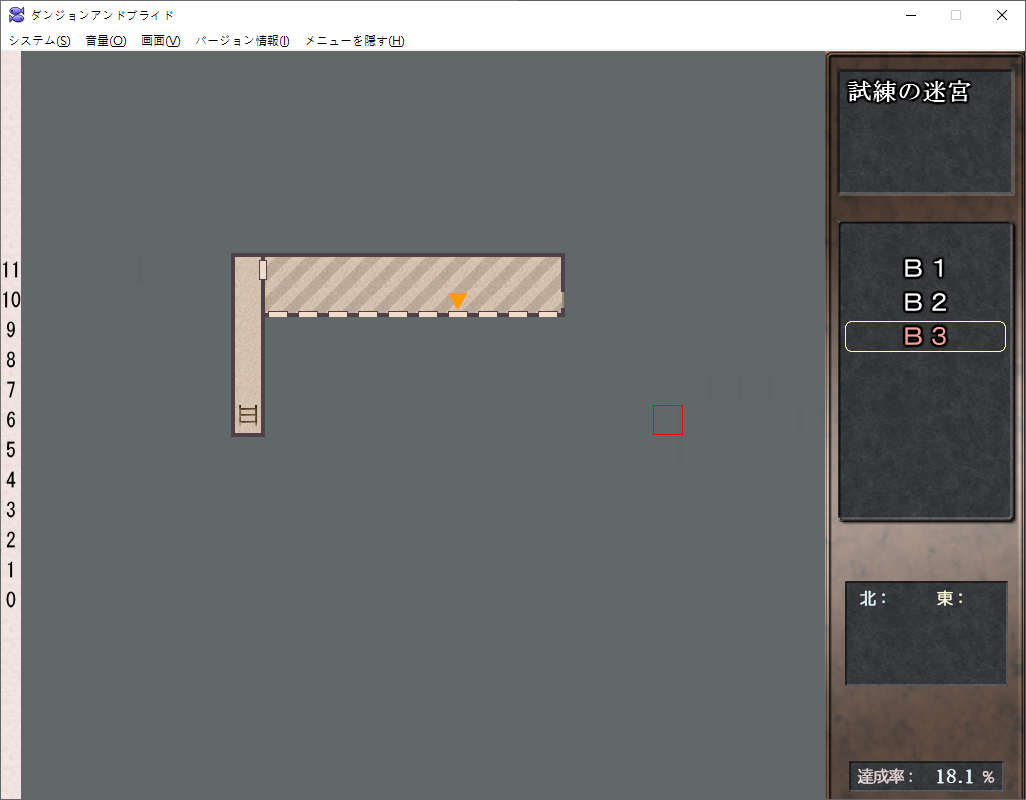
Task: Open the システム(S) menu
Action: click(x=39, y=41)
